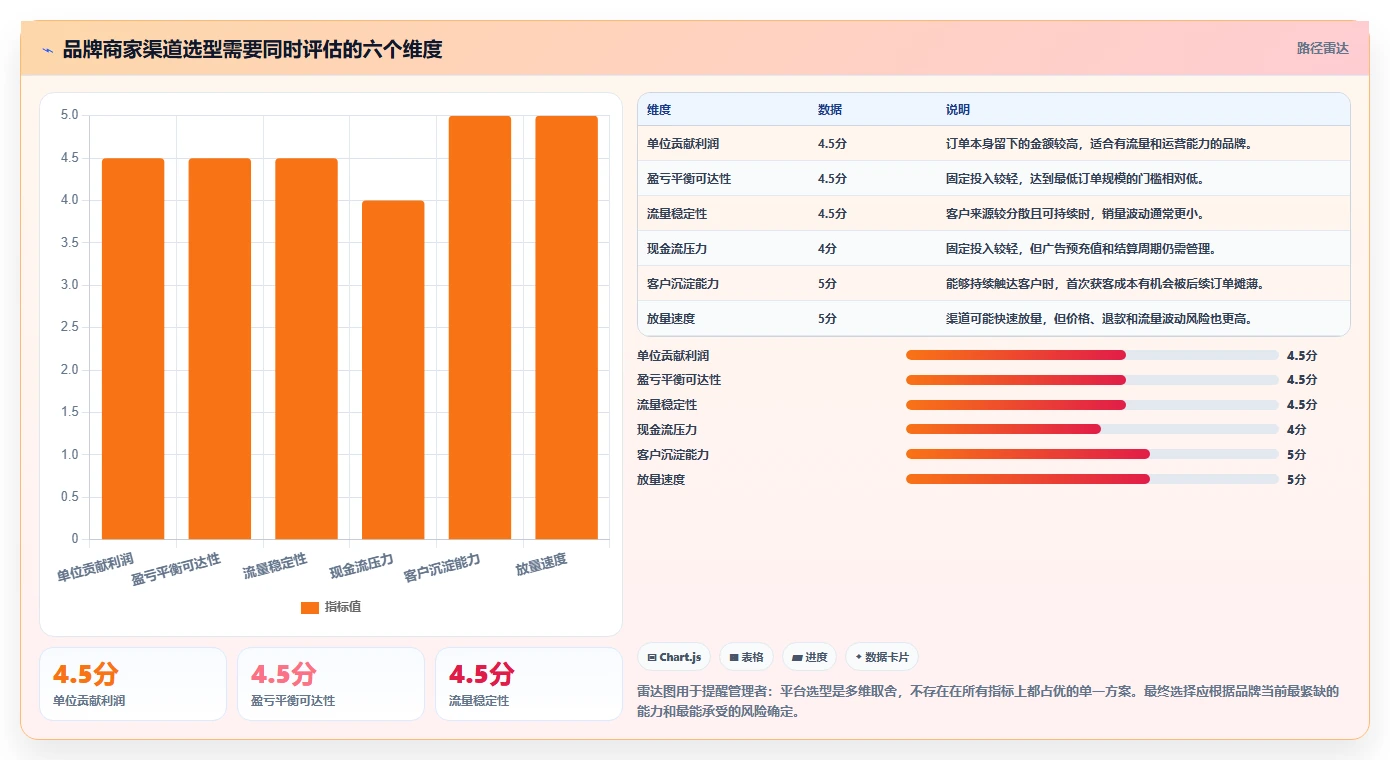
Task: Click the 放量速度 progress bar
Action: (x=1092, y=479)
